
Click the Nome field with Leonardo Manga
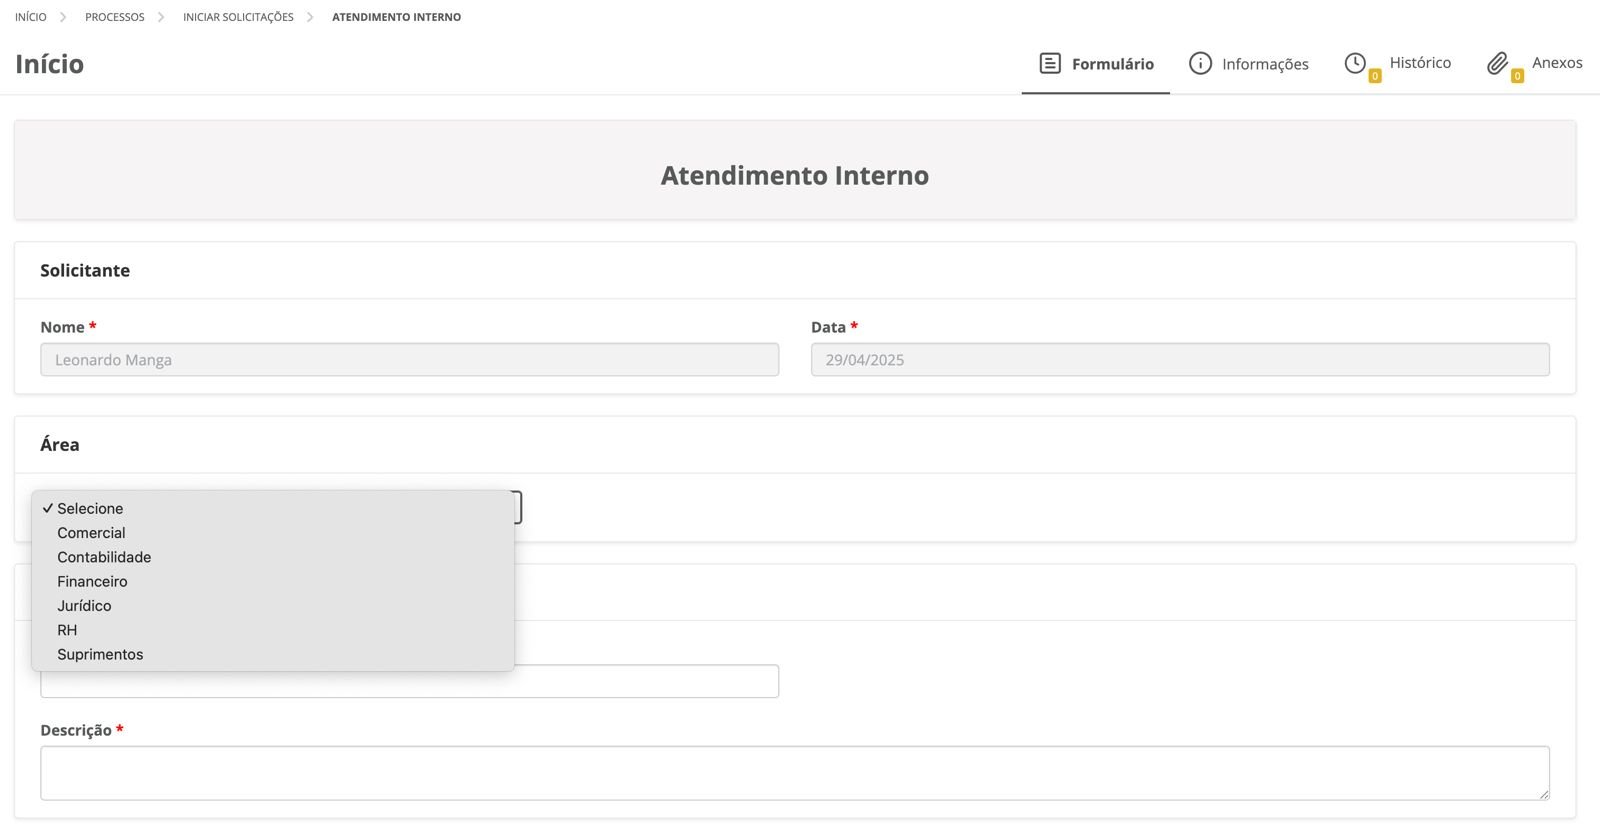coord(409,360)
